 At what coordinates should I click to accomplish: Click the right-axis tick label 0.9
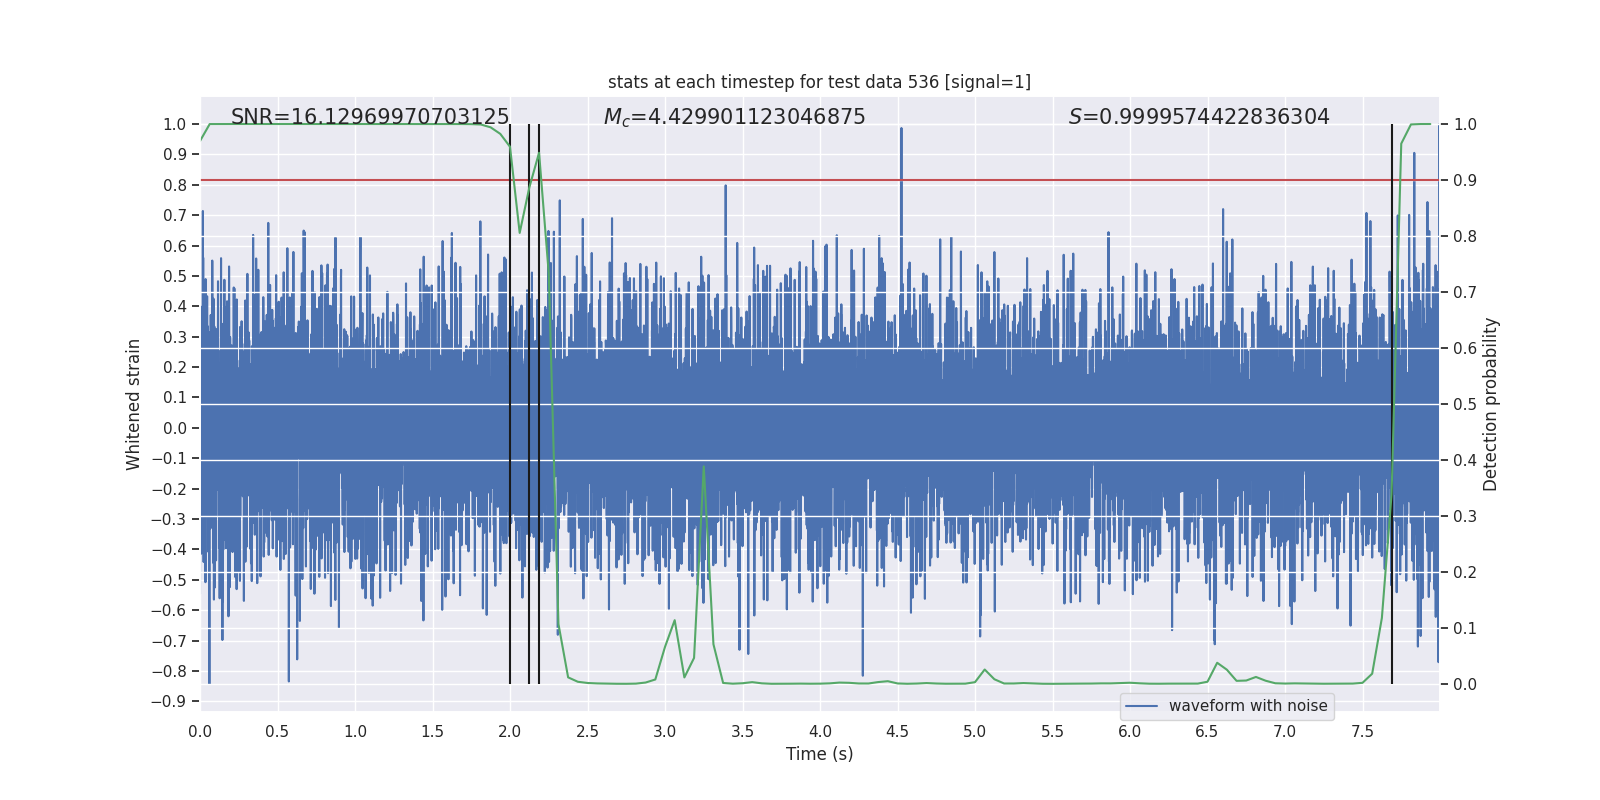pyautogui.click(x=1465, y=181)
